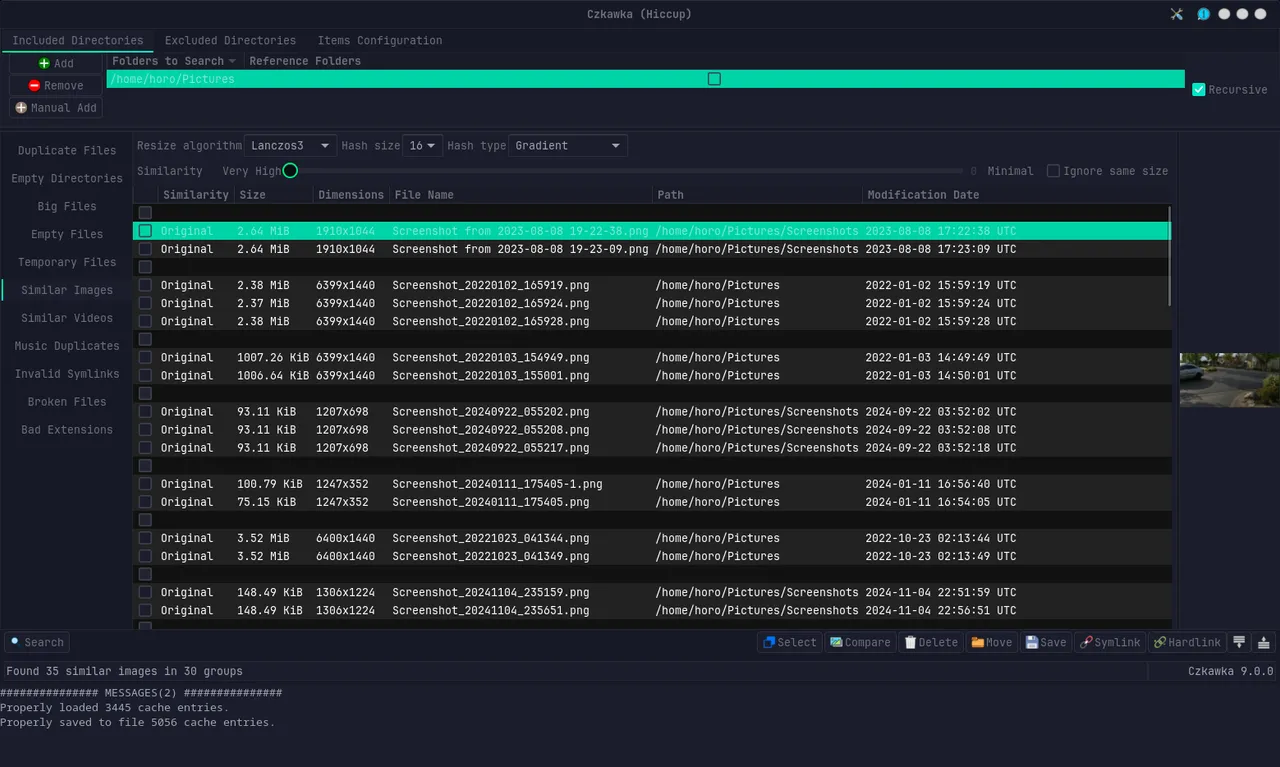Open the settings wrench-and-screwdriver icon

(1177, 14)
